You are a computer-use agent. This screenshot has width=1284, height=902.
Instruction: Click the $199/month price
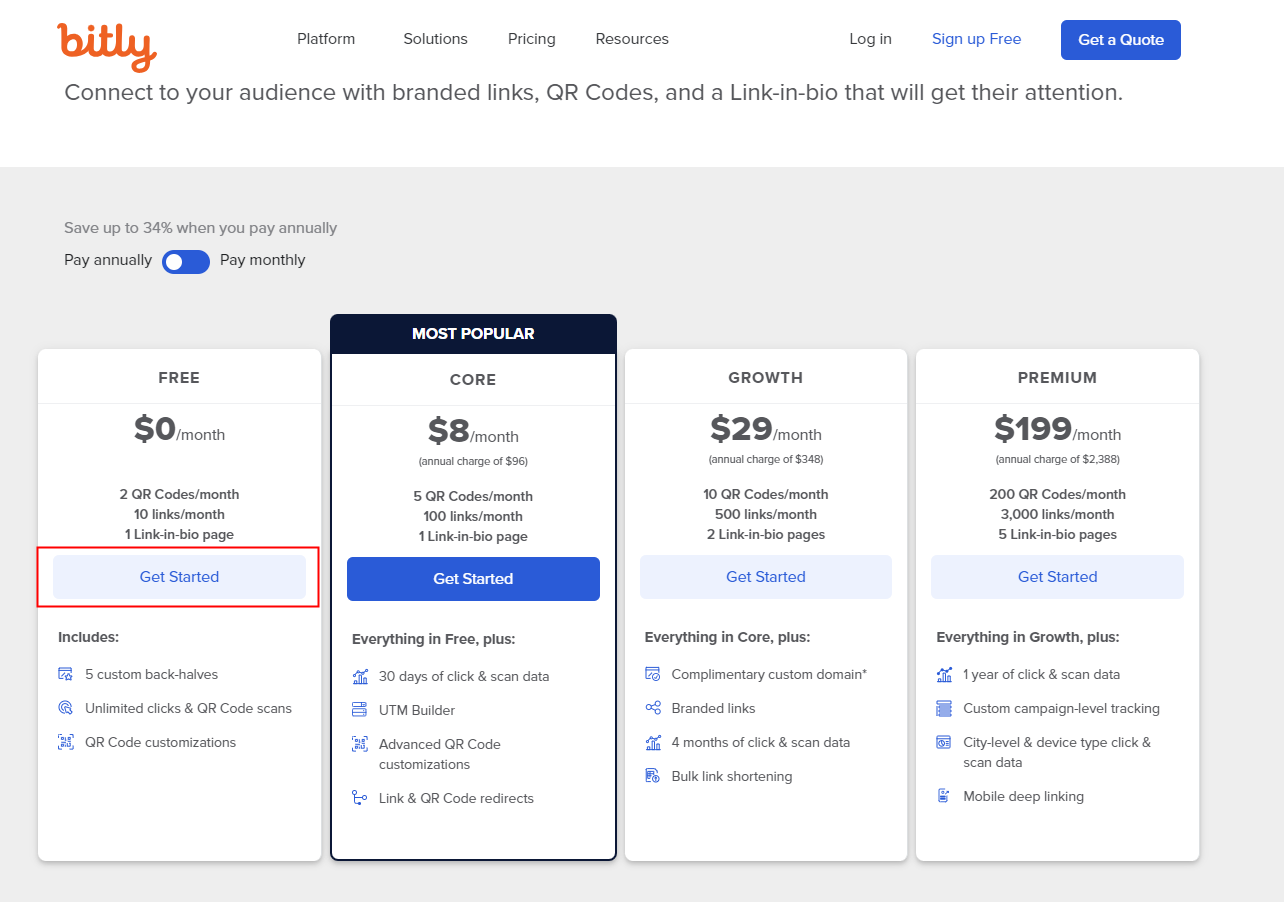pos(1057,430)
